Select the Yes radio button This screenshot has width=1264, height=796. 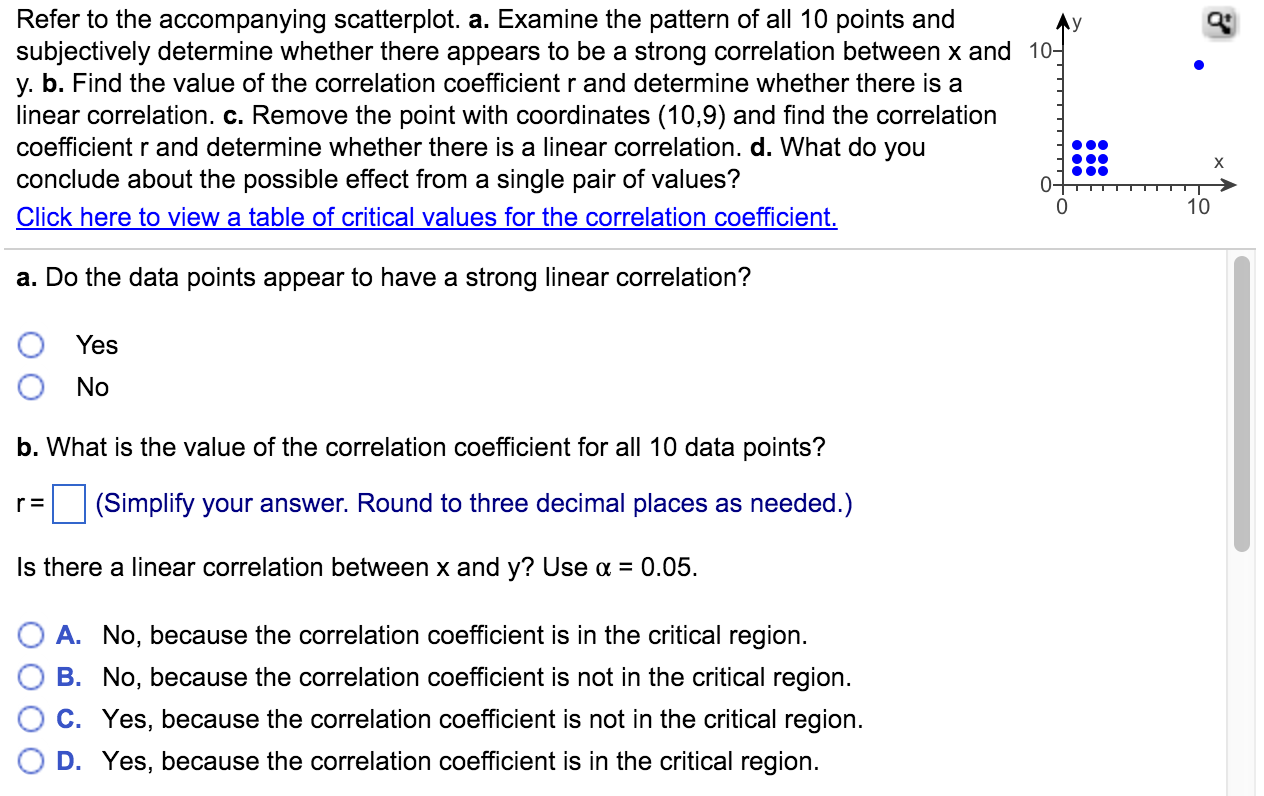point(30,344)
